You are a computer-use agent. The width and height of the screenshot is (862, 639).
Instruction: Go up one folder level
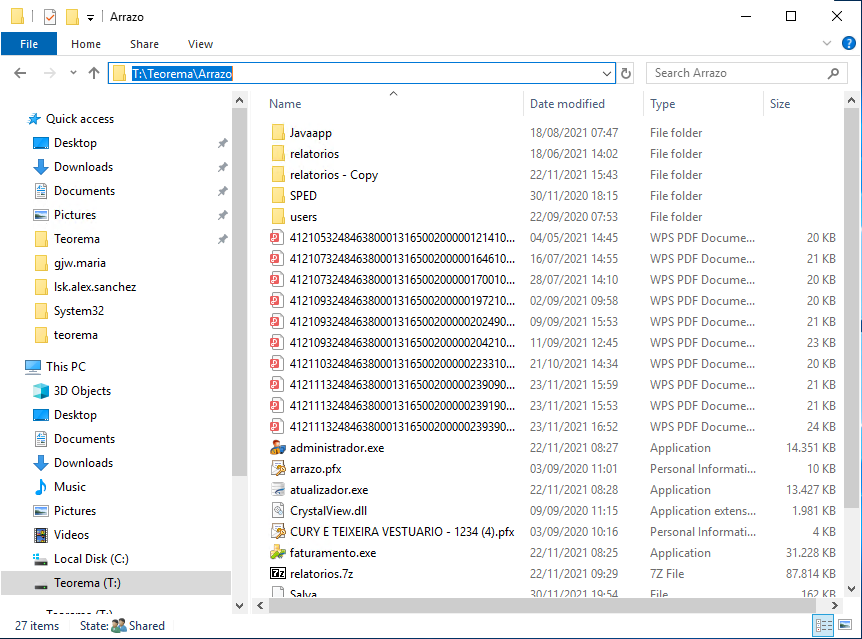94,73
